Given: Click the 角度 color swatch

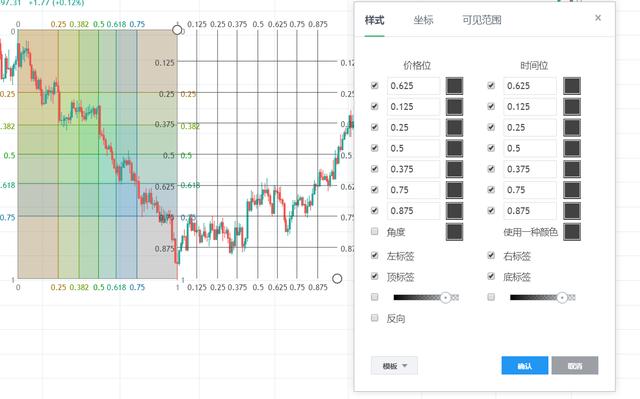Looking at the screenshot, I should coord(454,232).
